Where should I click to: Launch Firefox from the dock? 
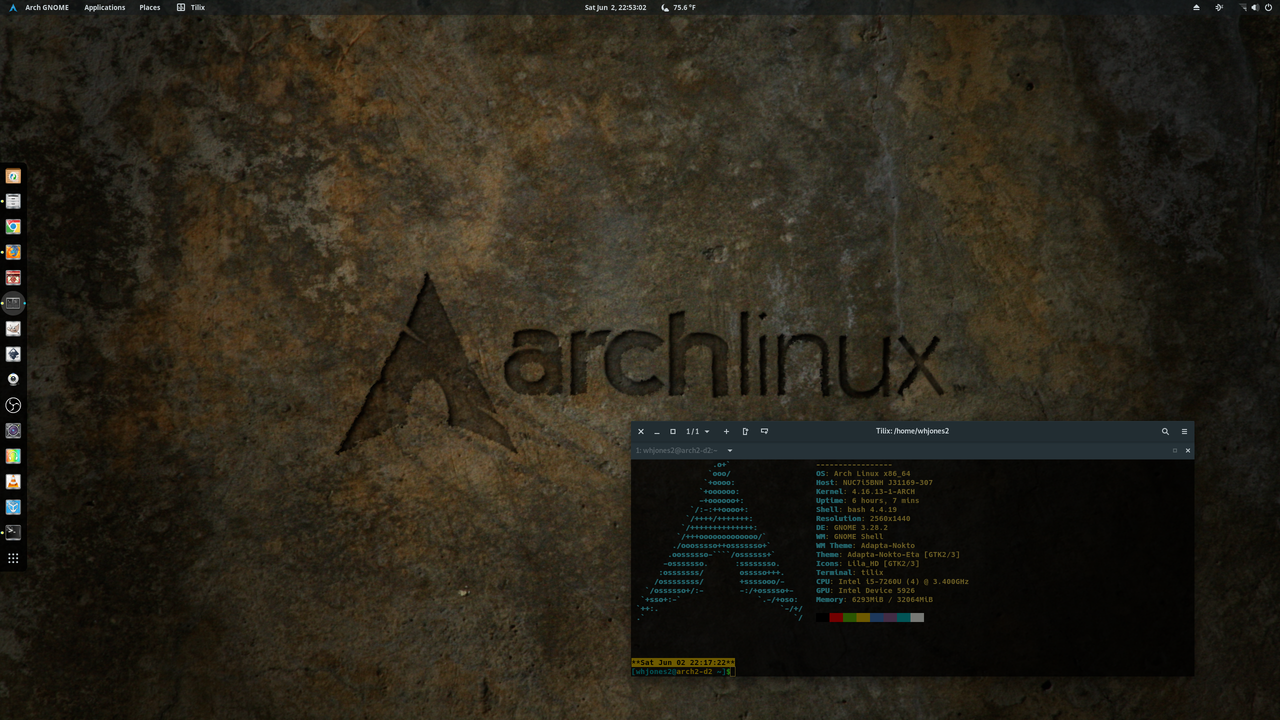[13, 252]
